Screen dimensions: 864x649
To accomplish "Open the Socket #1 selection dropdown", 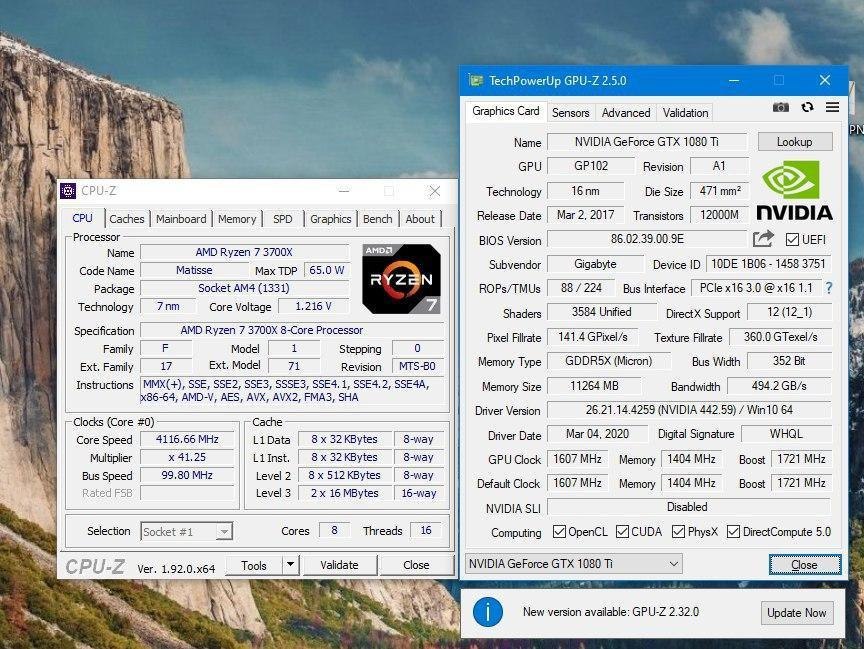I will pyautogui.click(x=186, y=532).
